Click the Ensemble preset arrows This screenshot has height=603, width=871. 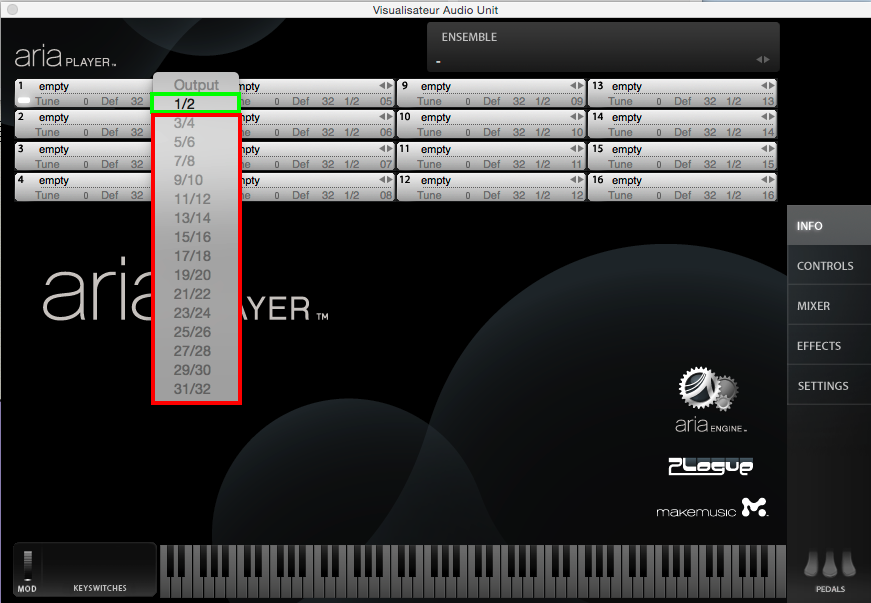pos(764,60)
